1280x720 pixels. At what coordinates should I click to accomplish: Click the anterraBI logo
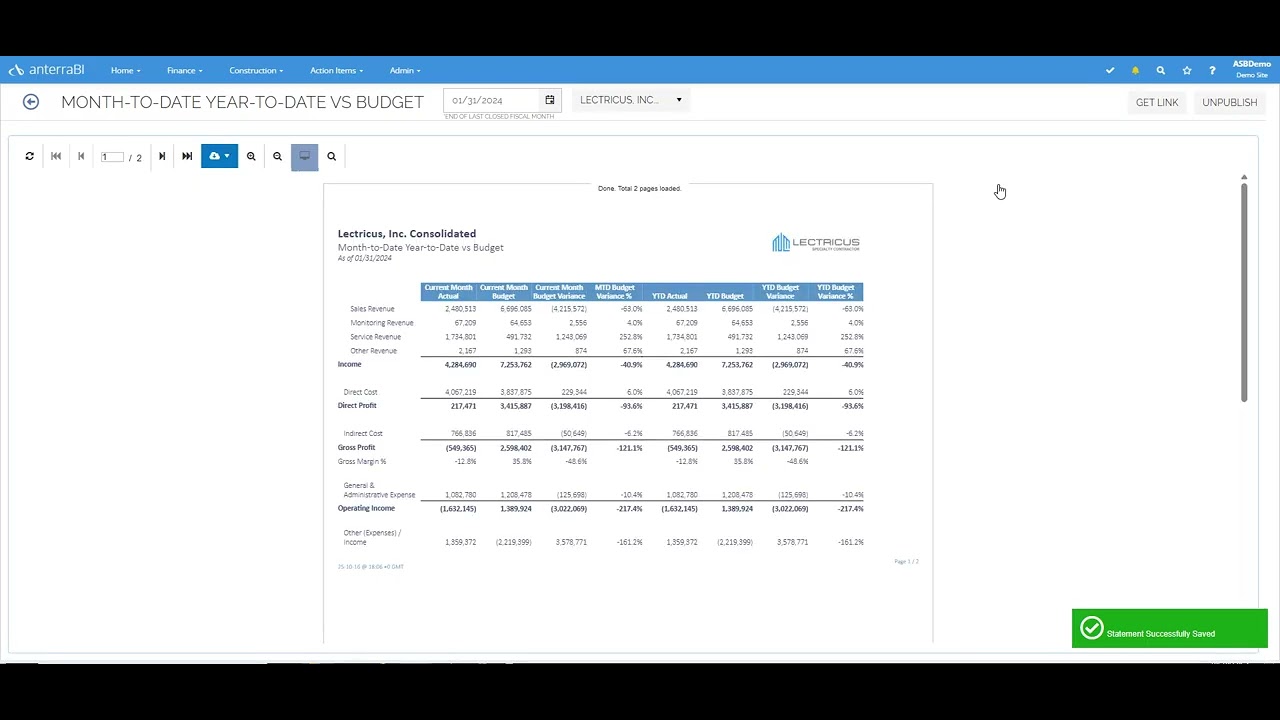46,70
